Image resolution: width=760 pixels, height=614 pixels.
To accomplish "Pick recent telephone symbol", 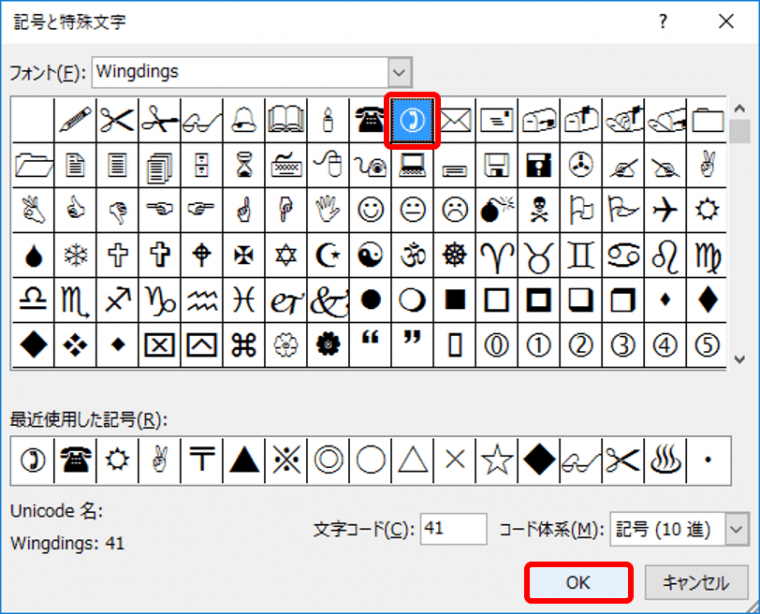I will (75, 460).
